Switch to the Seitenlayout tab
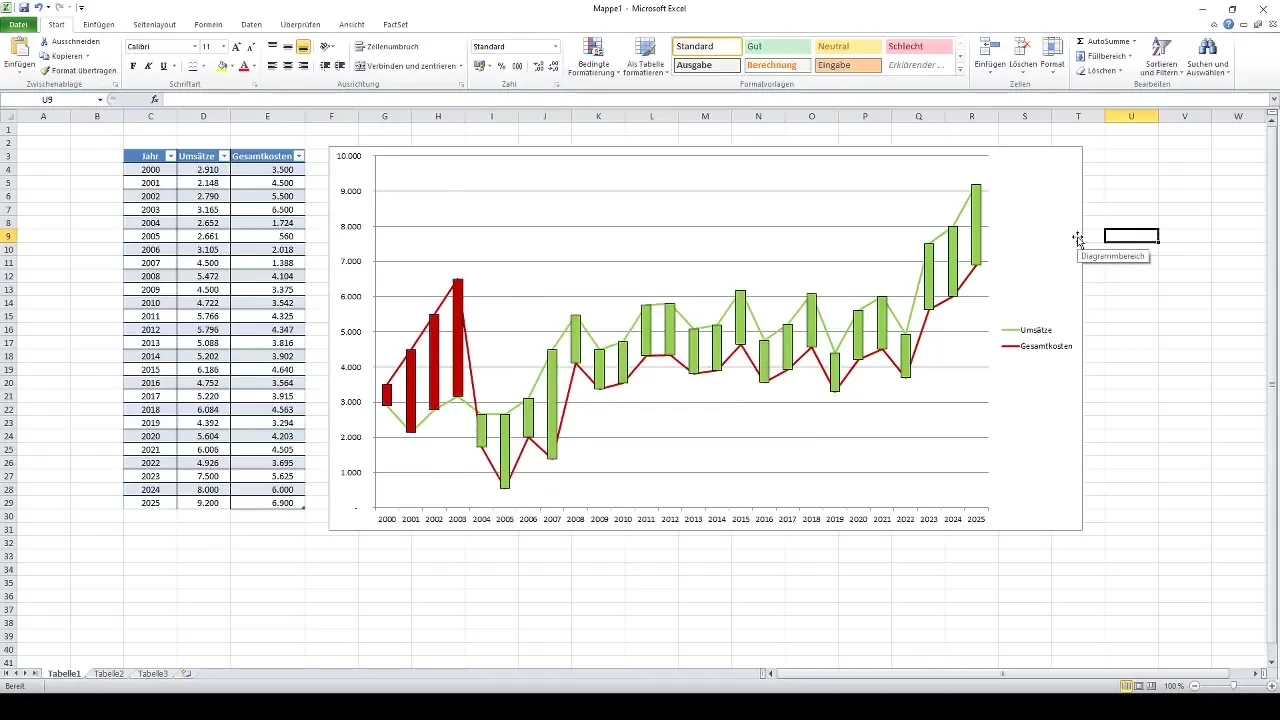The width and height of the screenshot is (1280, 720). click(154, 24)
